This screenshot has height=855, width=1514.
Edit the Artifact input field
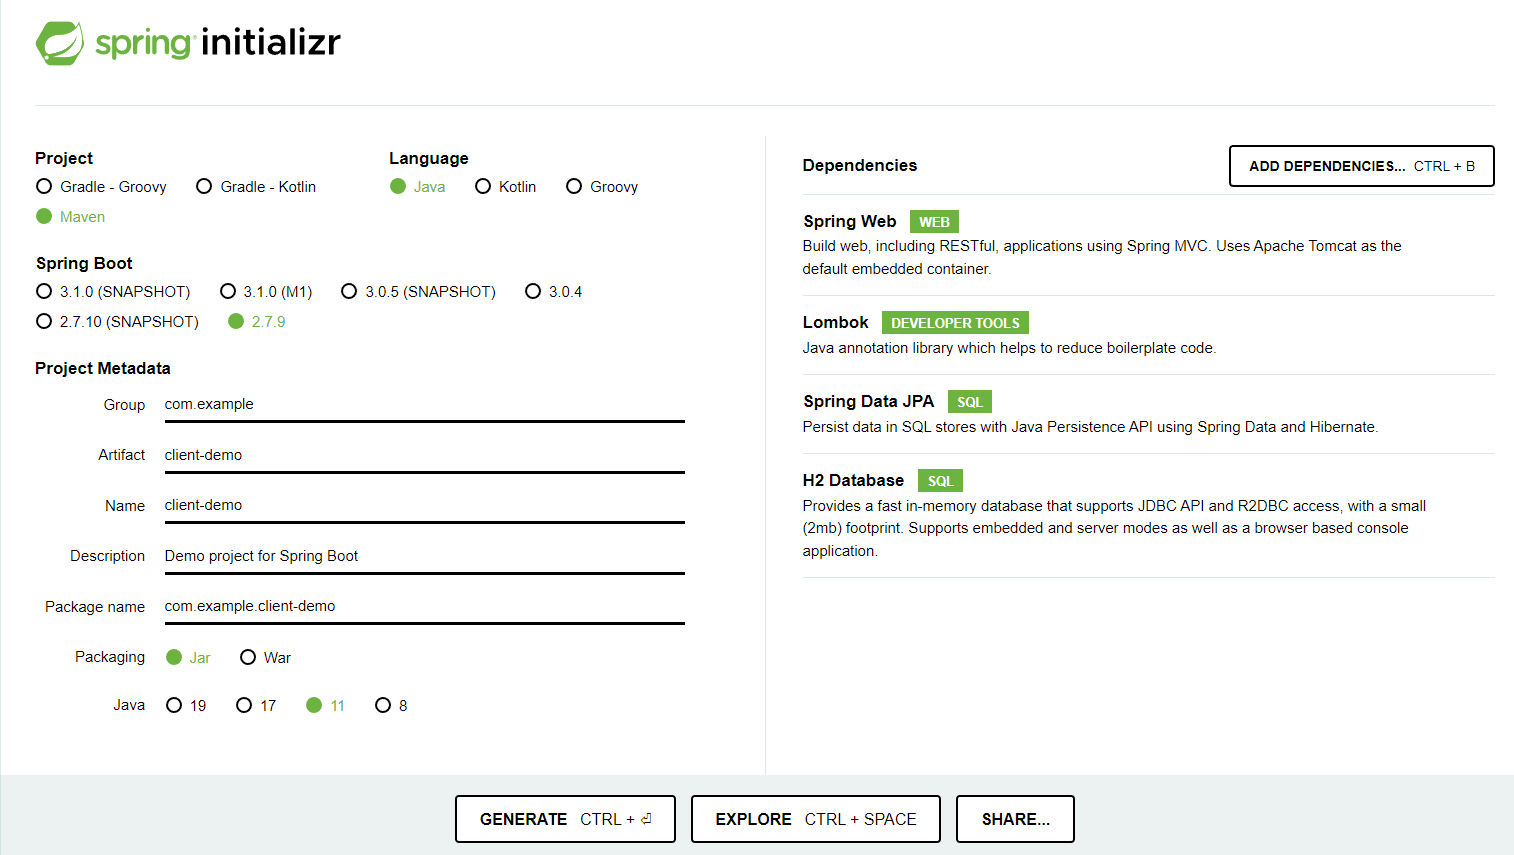(x=424, y=455)
